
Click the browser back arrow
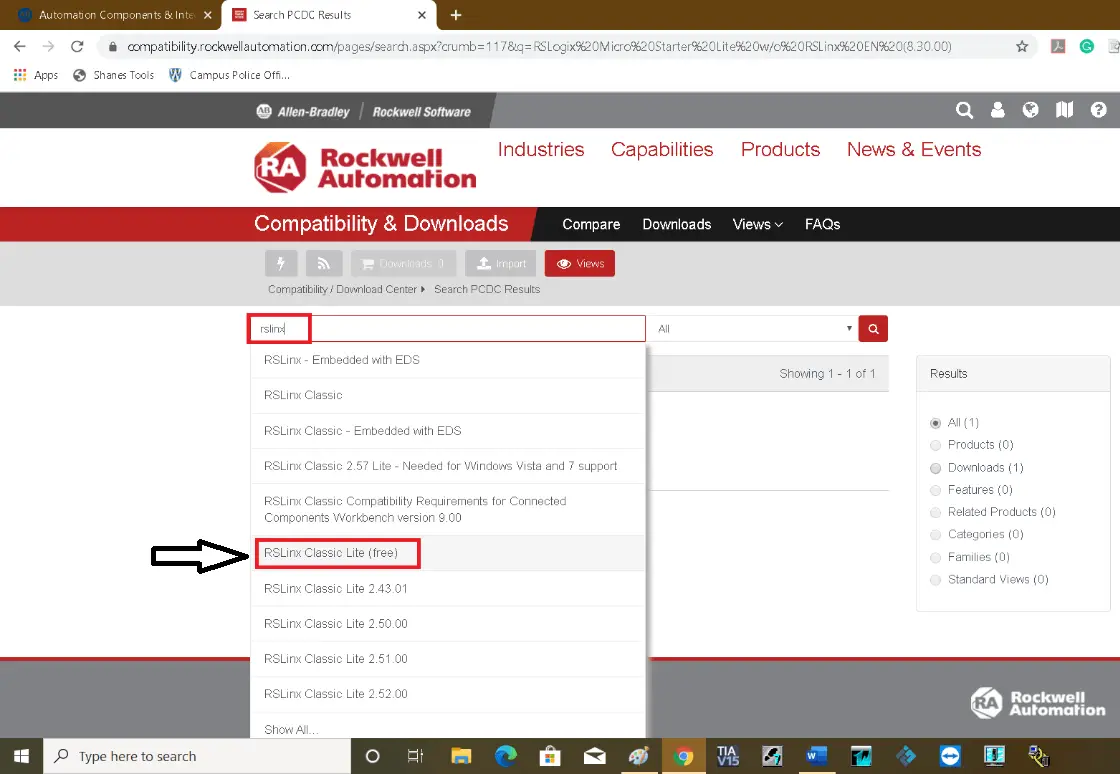click(x=19, y=46)
